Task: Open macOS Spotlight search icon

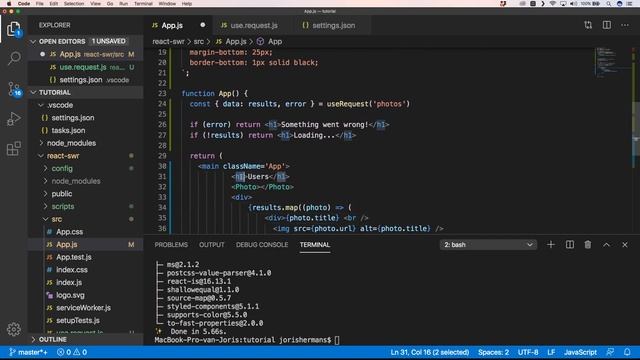Action: pos(609,3)
